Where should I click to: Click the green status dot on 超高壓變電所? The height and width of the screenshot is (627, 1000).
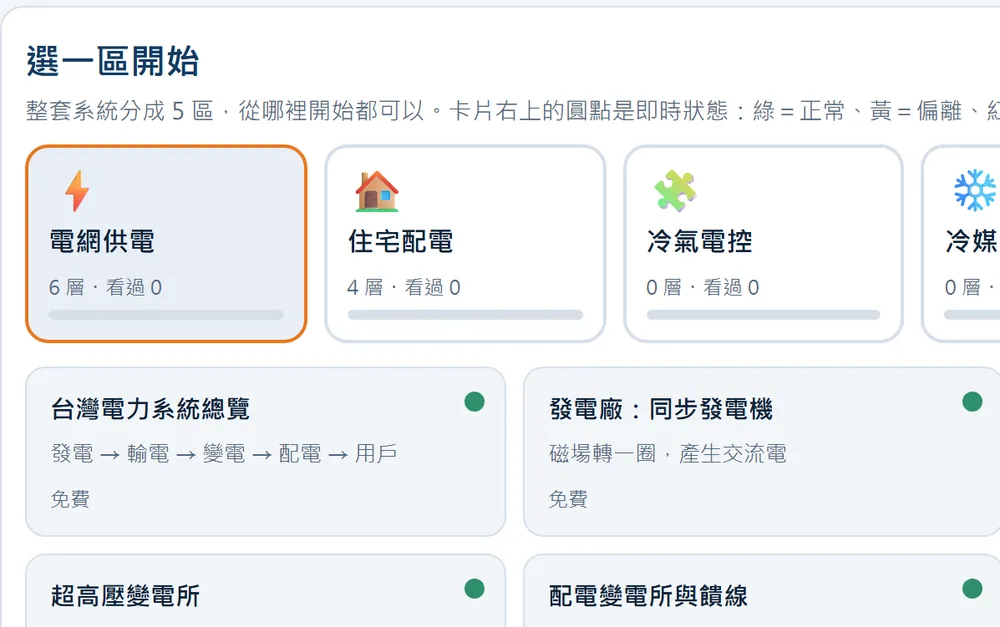coord(474,589)
